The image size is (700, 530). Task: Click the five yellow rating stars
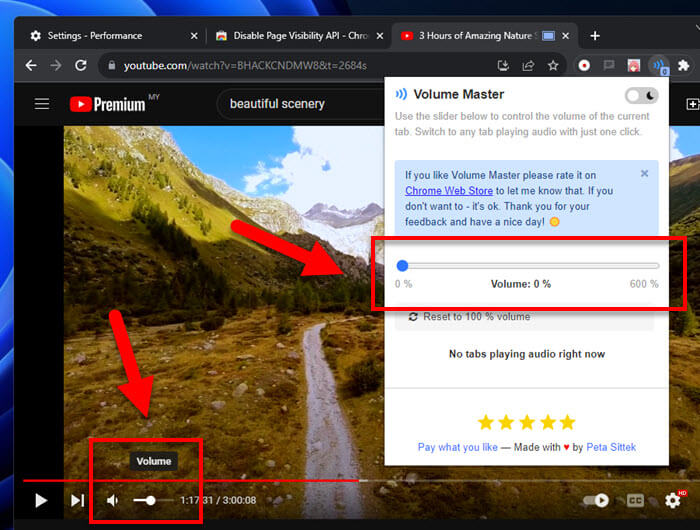click(x=526, y=422)
